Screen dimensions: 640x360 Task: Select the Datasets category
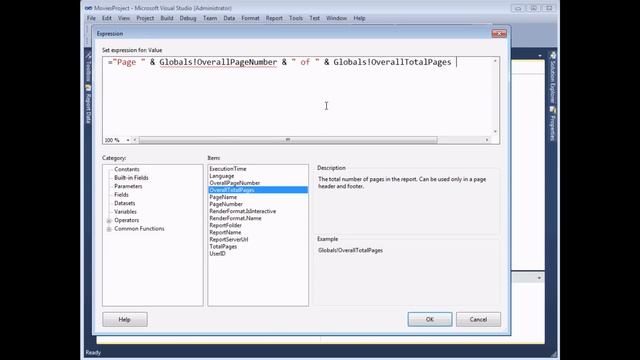click(x=124, y=203)
